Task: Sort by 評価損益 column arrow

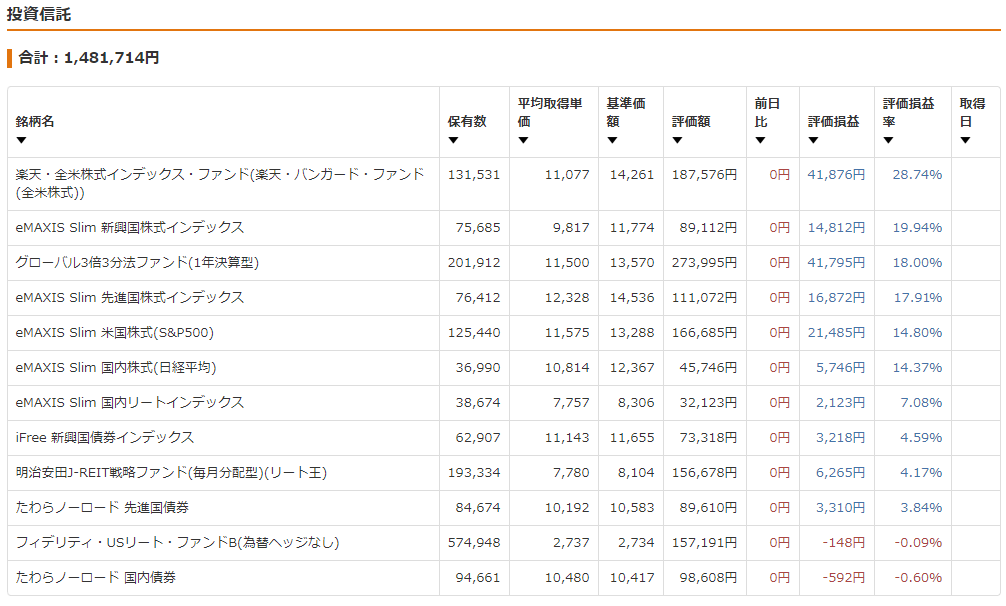Action: coord(814,140)
